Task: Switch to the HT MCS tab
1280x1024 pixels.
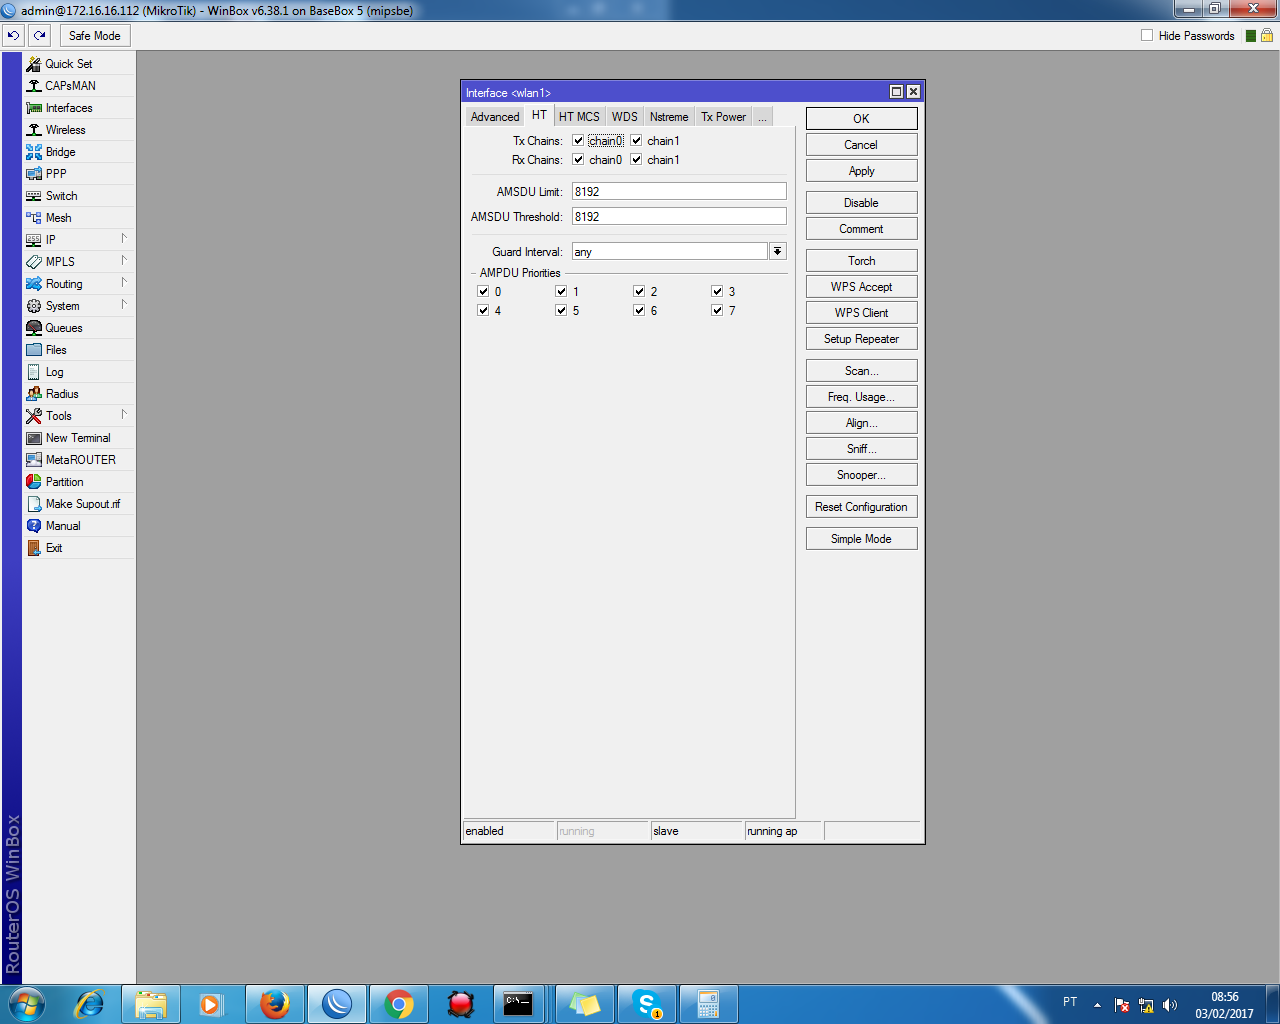Action: (579, 117)
